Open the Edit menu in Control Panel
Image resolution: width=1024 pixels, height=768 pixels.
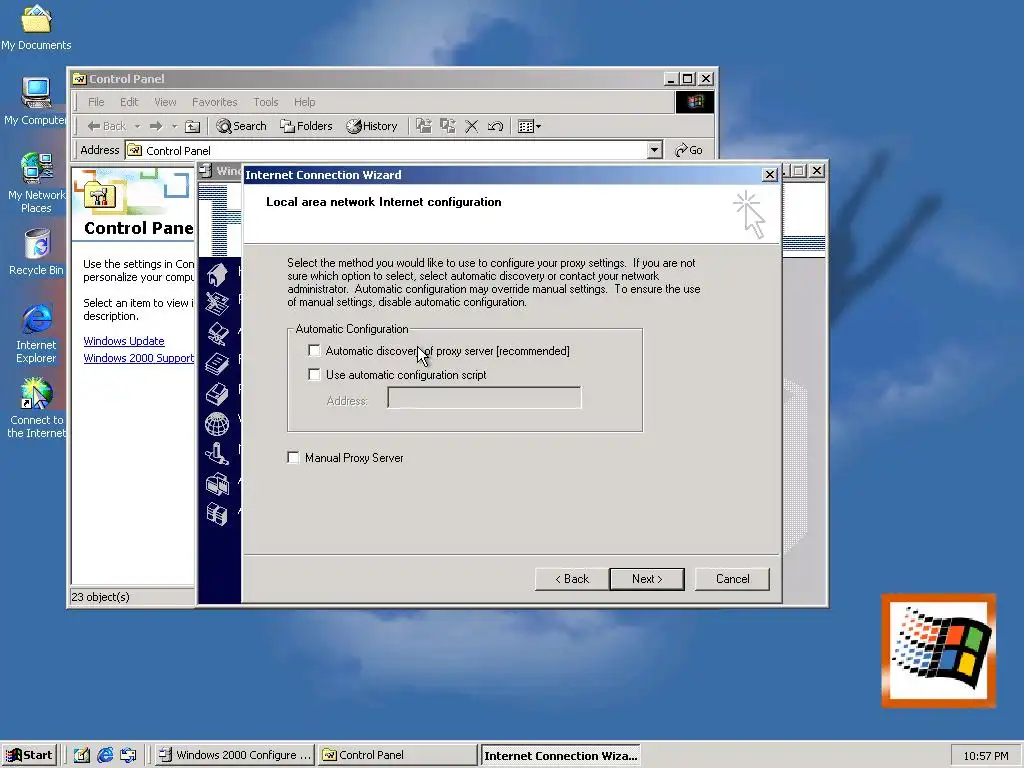click(x=129, y=102)
